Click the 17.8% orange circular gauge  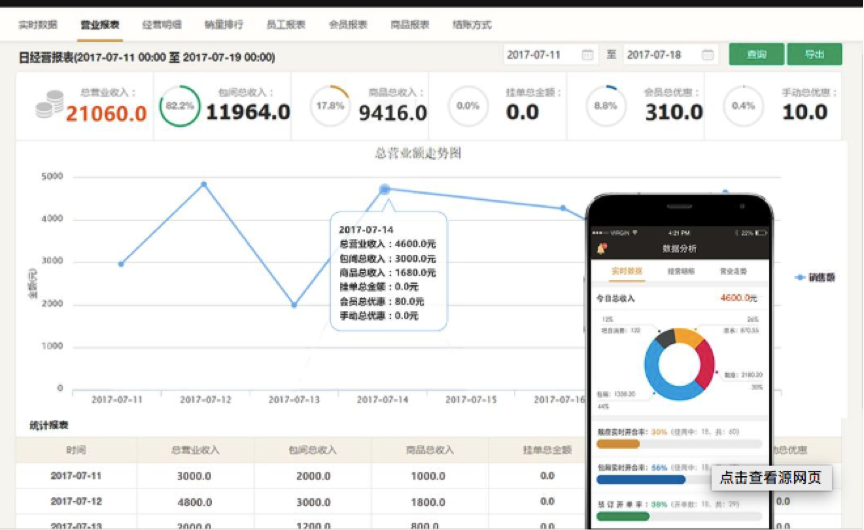330,106
